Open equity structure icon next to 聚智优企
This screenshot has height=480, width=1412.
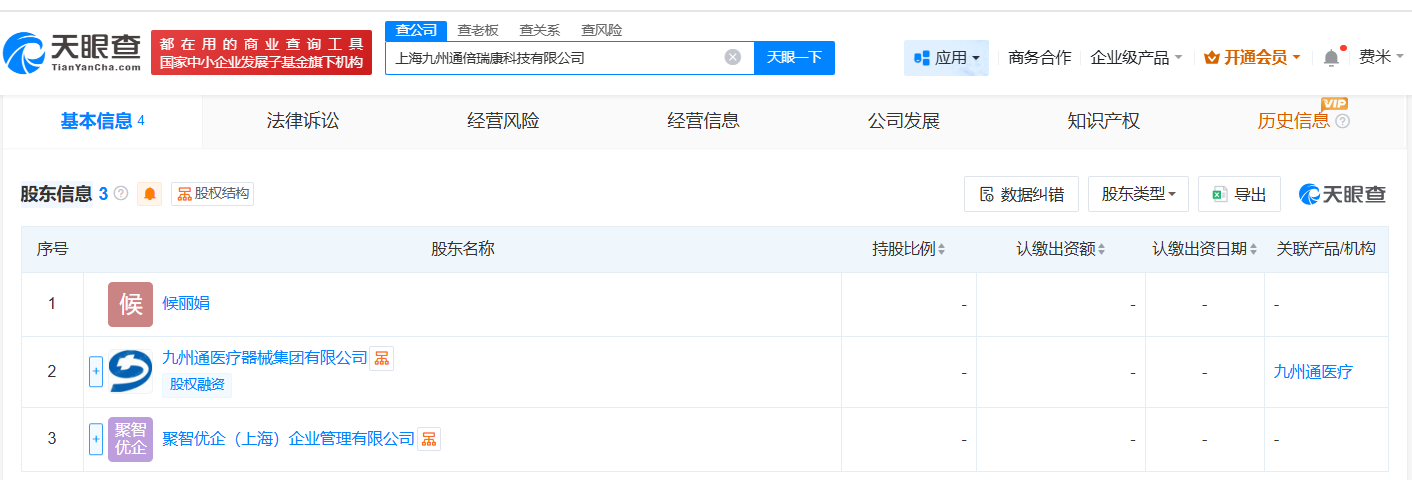click(428, 438)
